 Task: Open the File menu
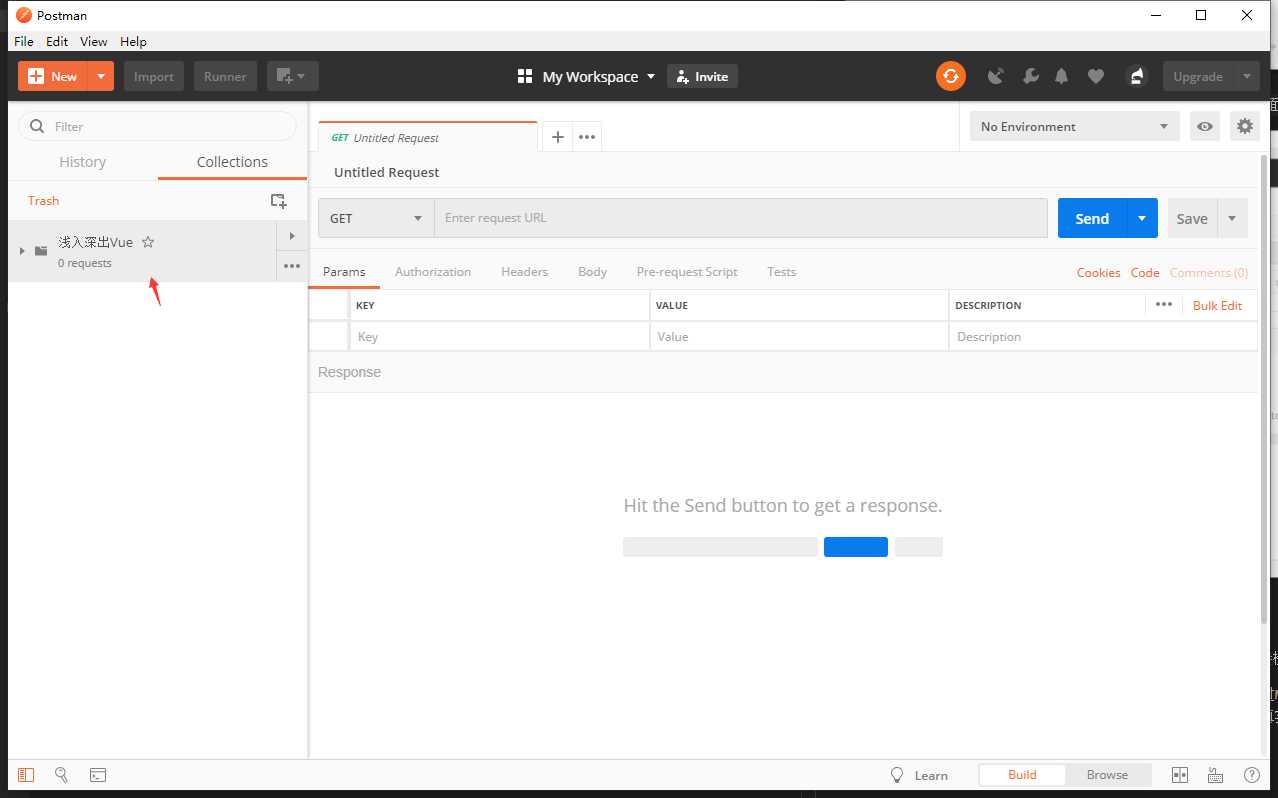(24, 41)
